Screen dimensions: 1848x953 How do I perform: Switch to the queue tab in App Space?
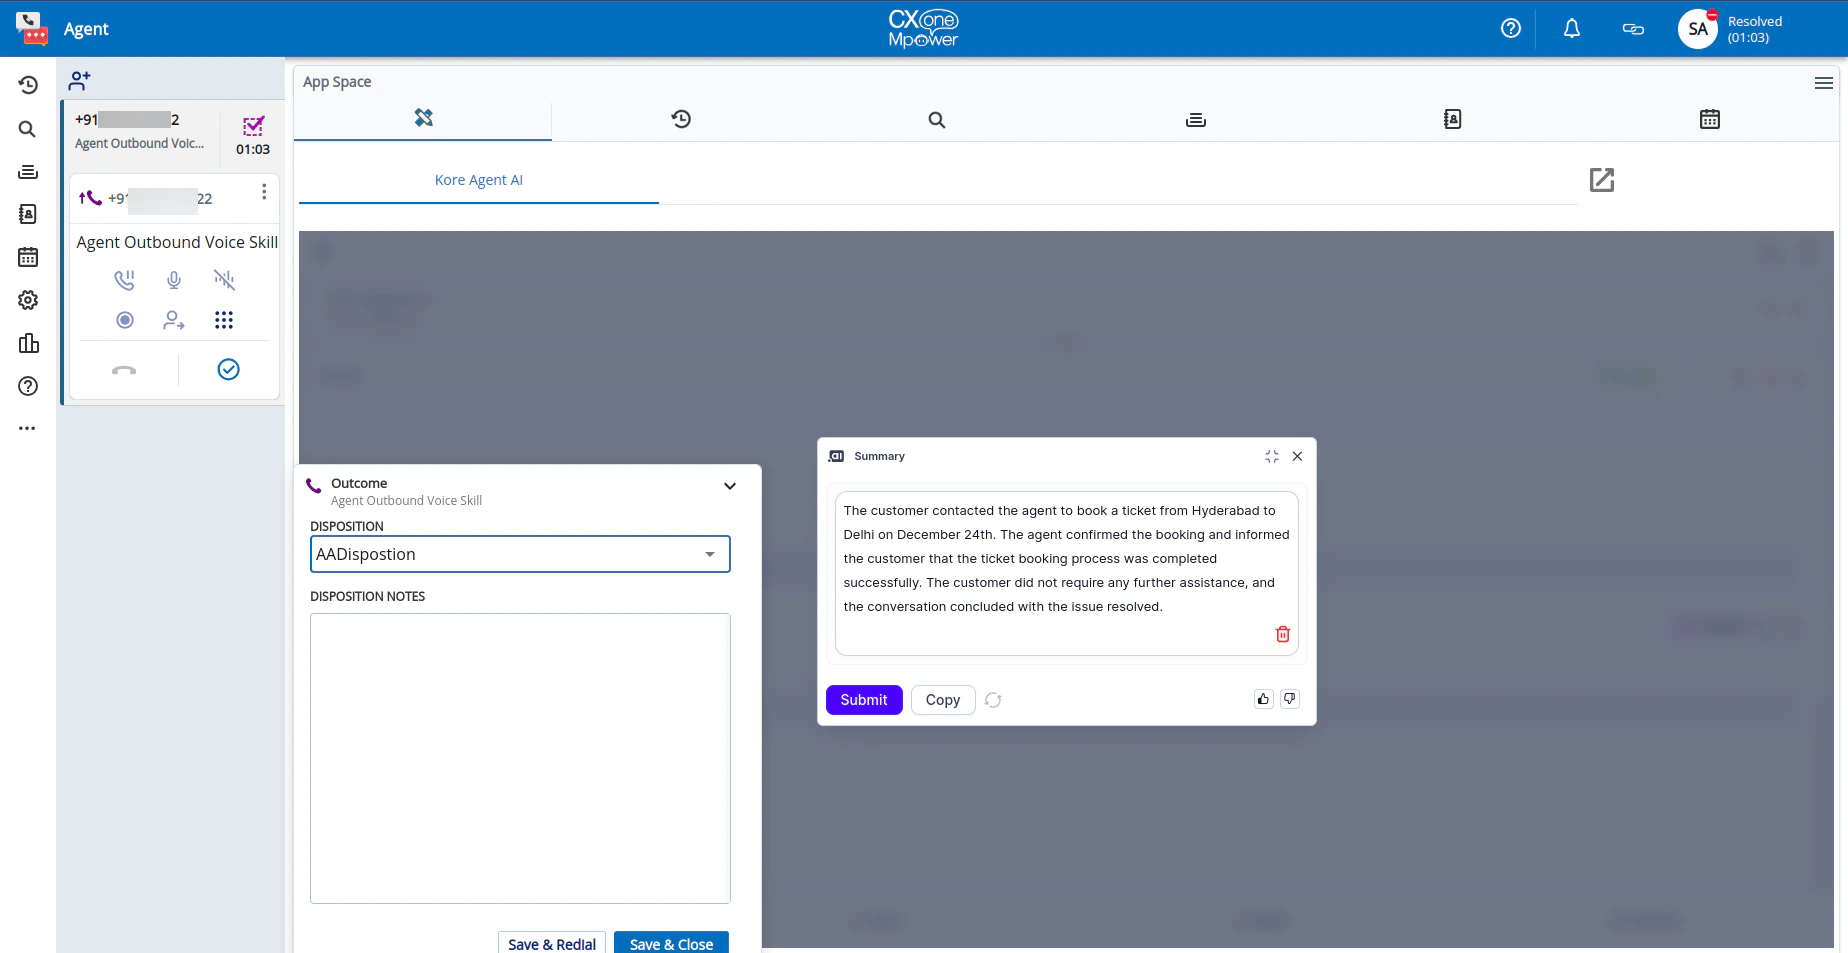pos(1196,120)
